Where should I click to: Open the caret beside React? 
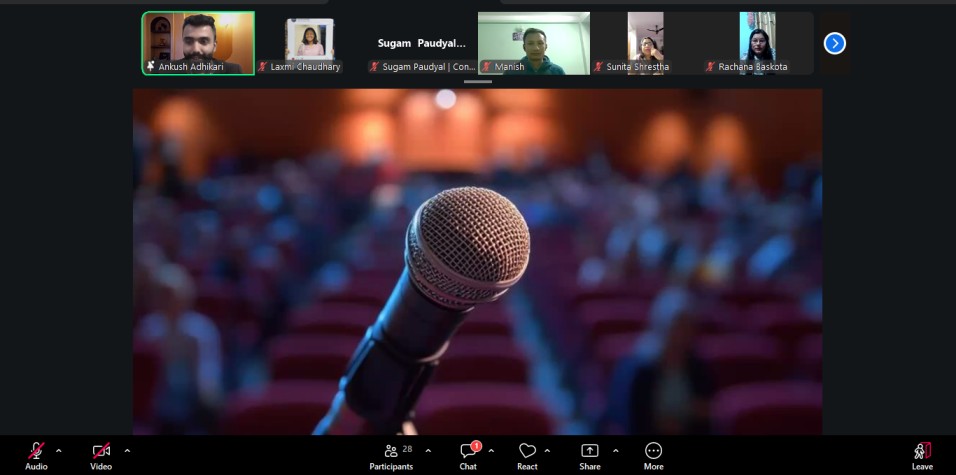pyautogui.click(x=547, y=450)
